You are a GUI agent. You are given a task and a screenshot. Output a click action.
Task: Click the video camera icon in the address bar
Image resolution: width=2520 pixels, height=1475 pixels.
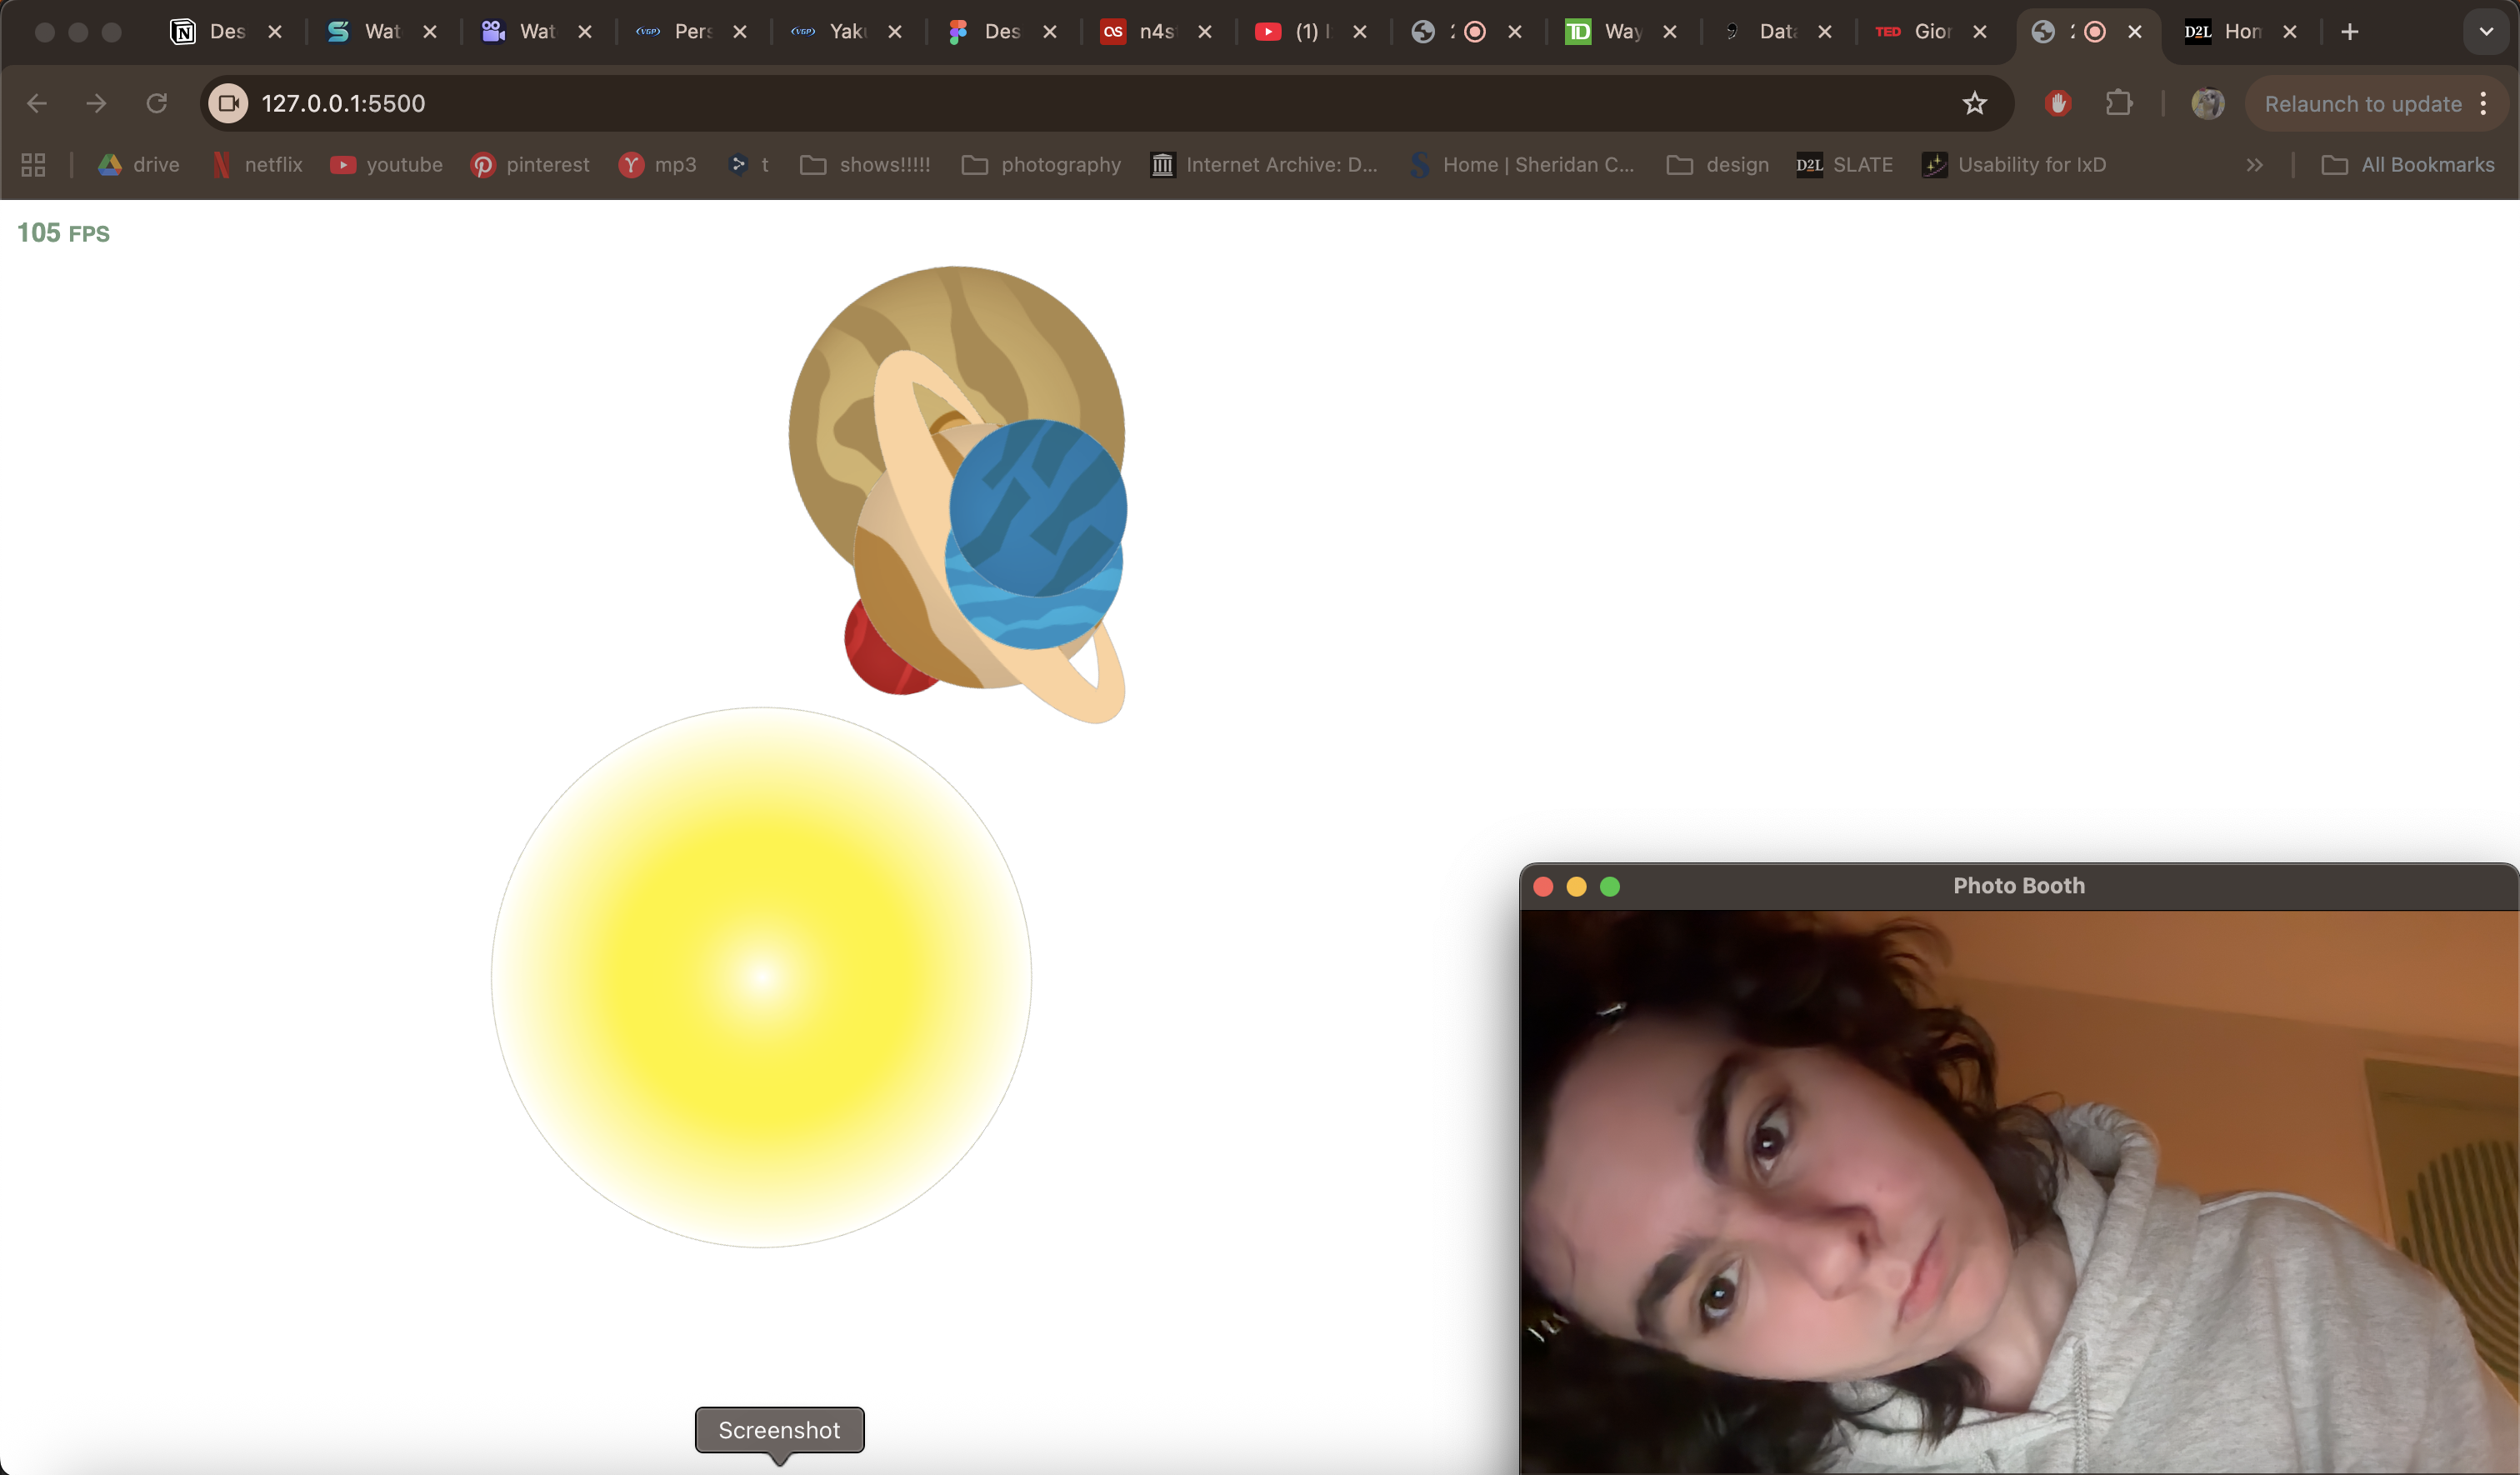[x=227, y=103]
